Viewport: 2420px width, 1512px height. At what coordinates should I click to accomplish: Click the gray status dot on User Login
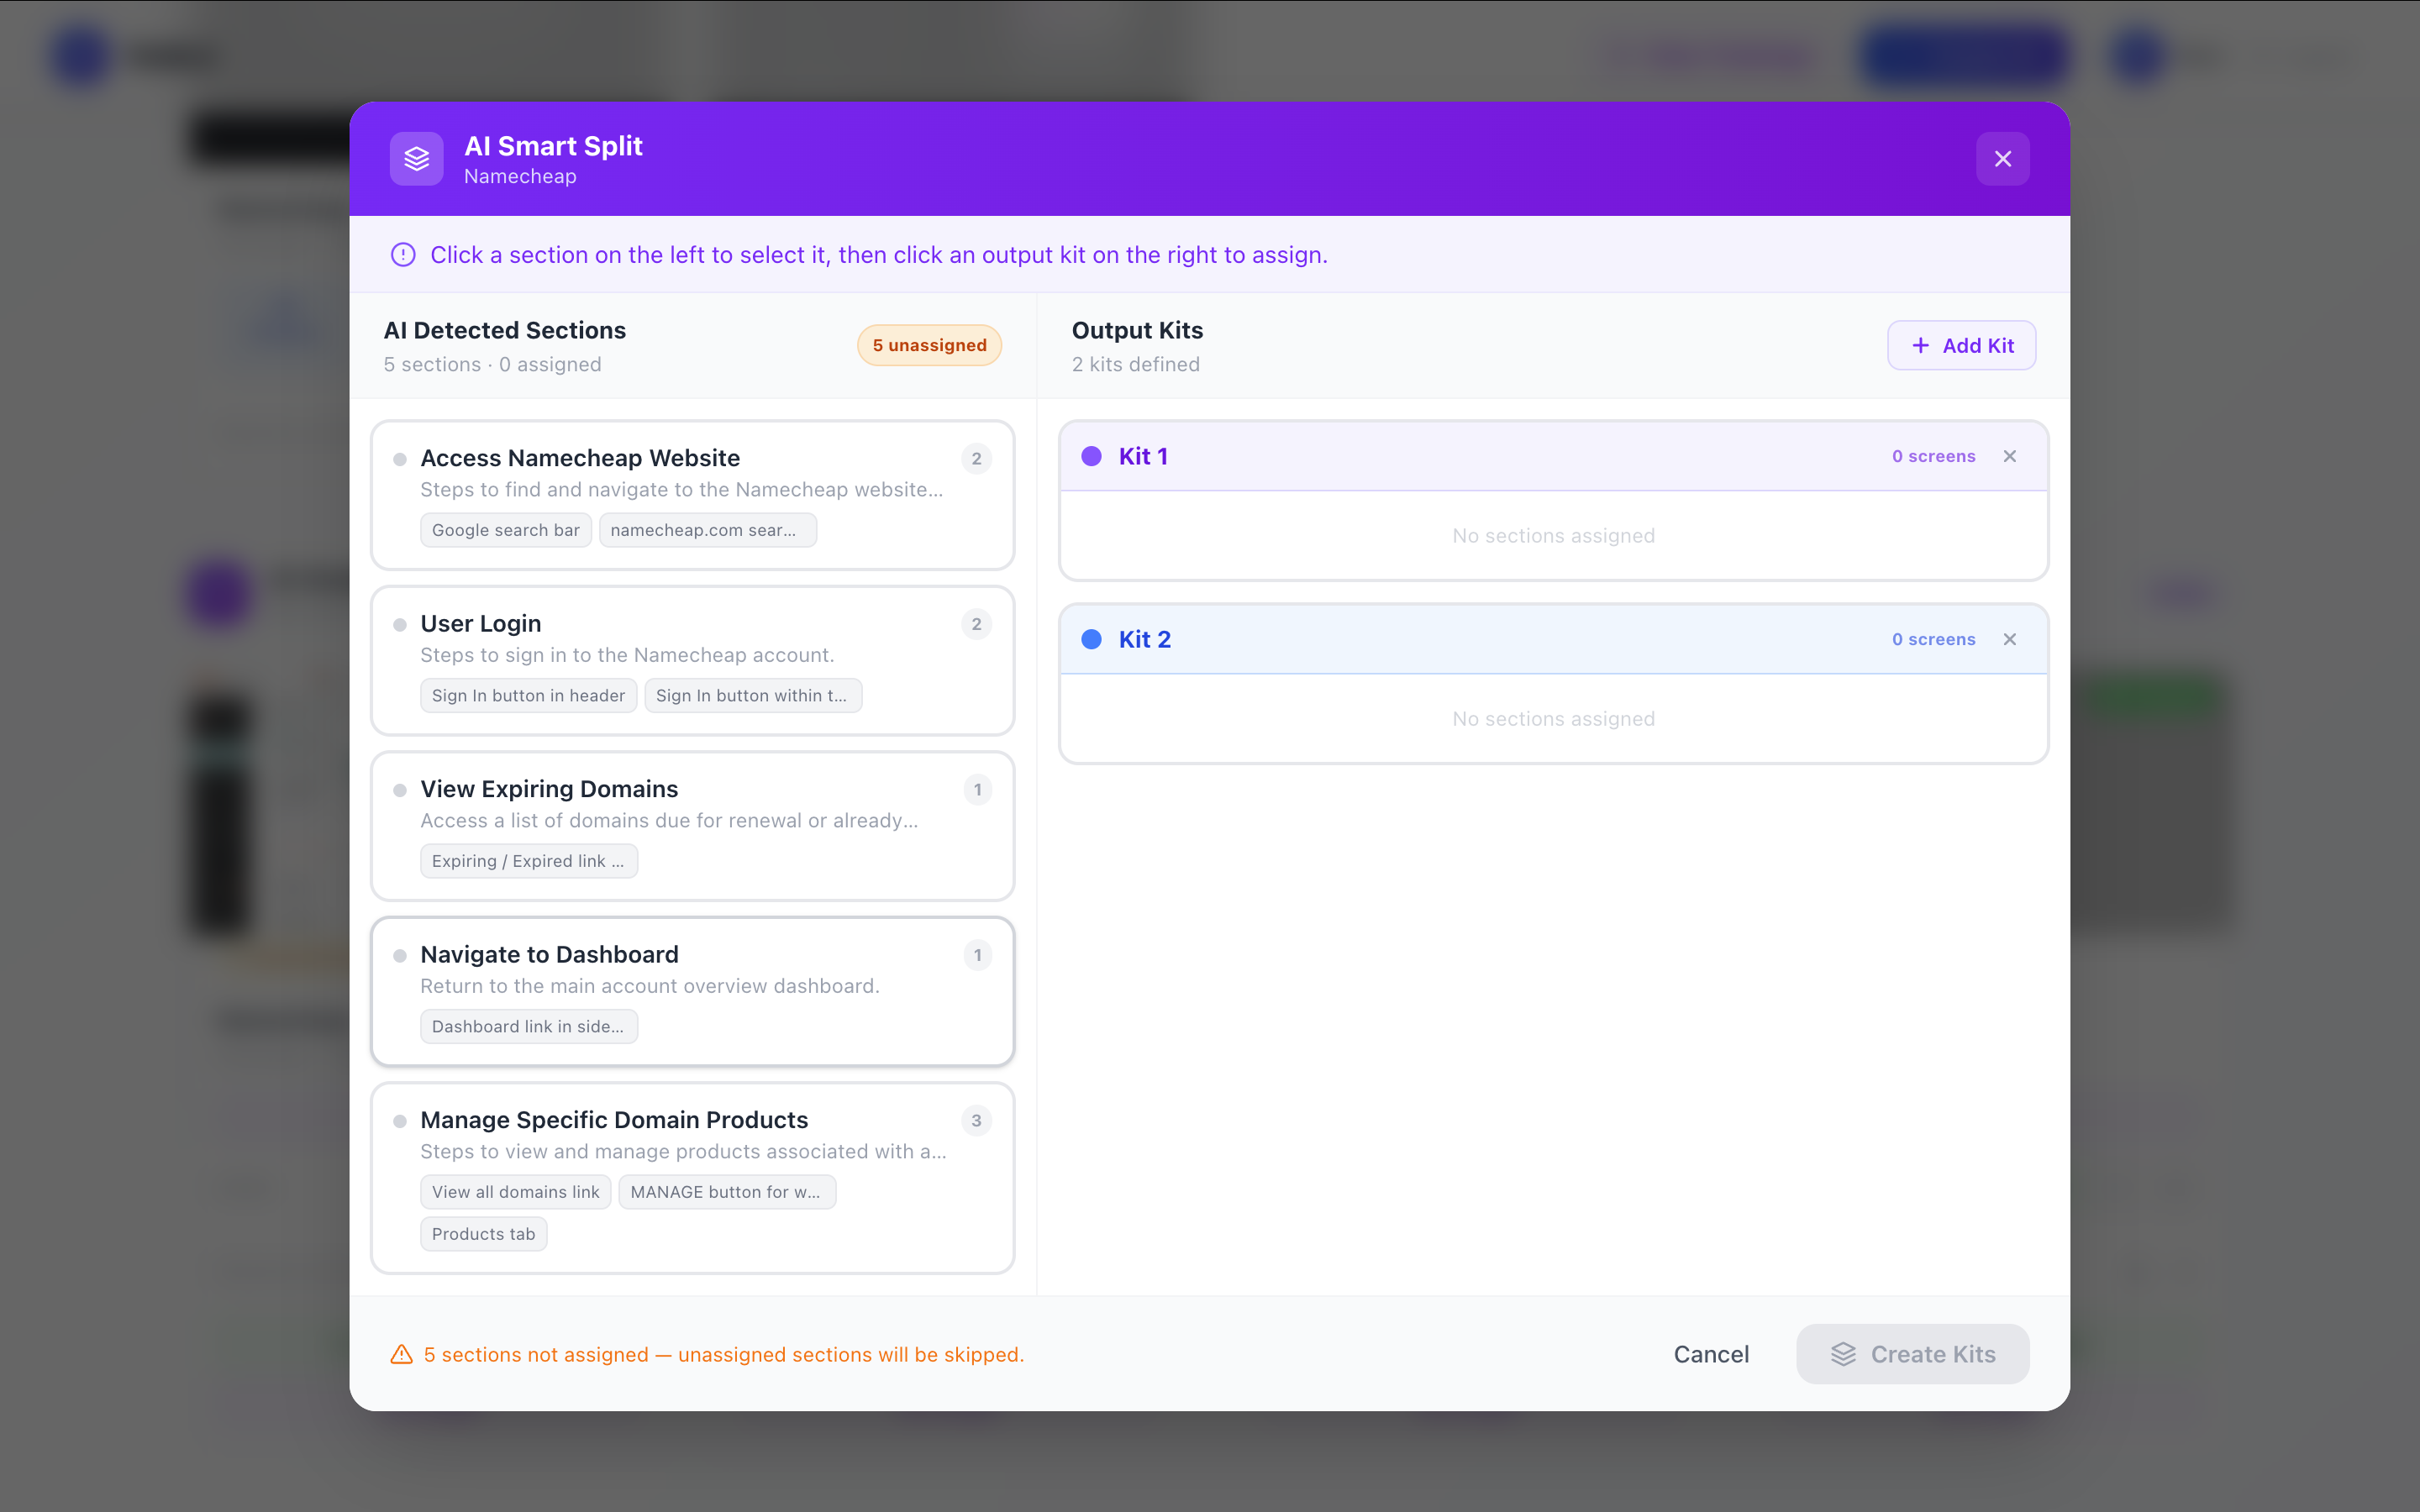tap(400, 625)
